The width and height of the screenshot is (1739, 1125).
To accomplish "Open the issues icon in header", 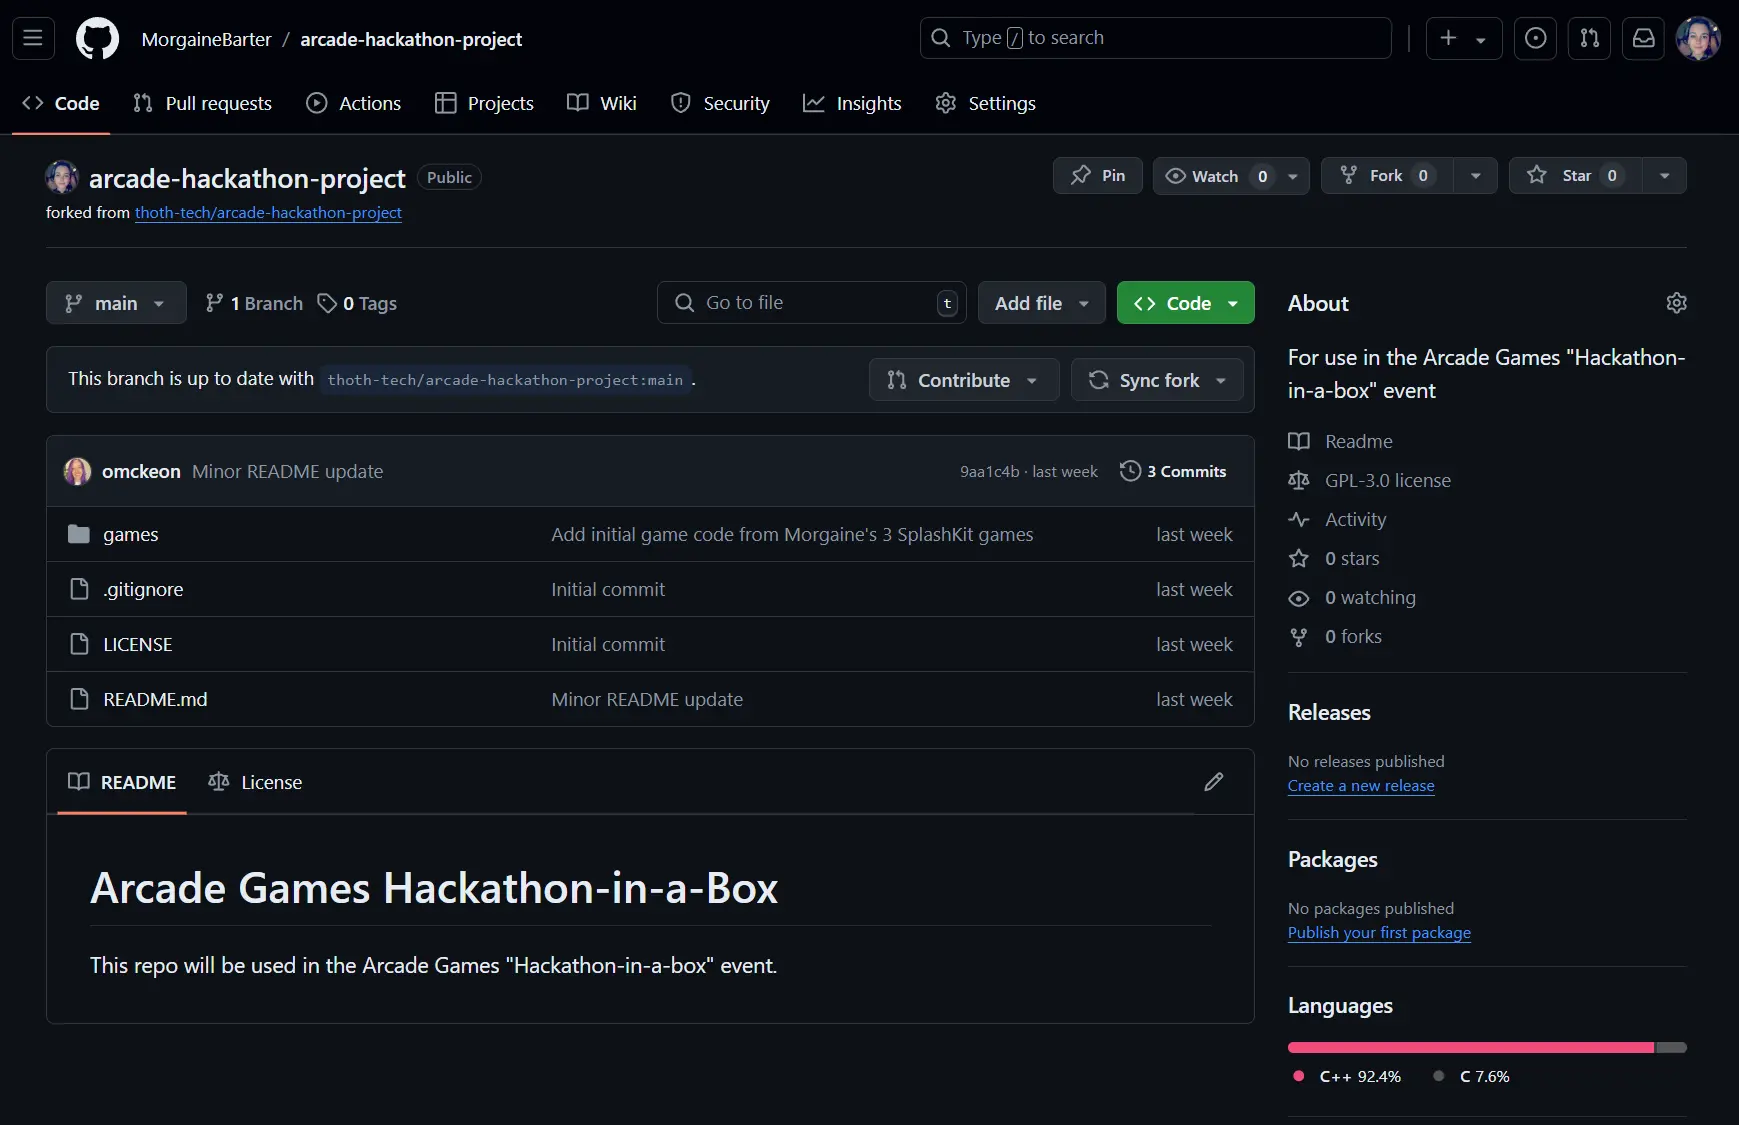I will [x=1535, y=38].
